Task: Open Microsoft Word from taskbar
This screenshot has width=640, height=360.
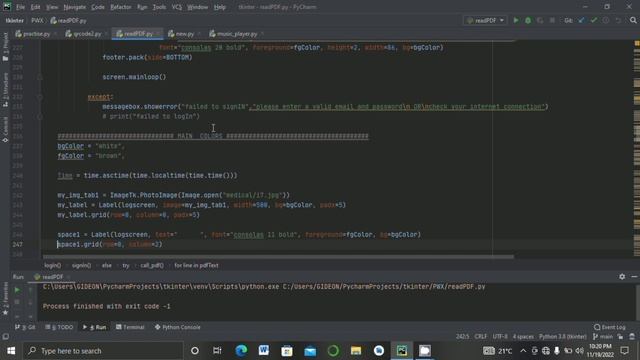Action: point(264,351)
